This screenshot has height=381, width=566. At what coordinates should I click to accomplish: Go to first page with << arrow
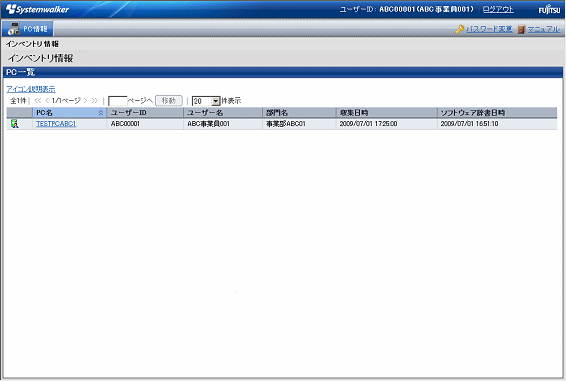point(38,100)
